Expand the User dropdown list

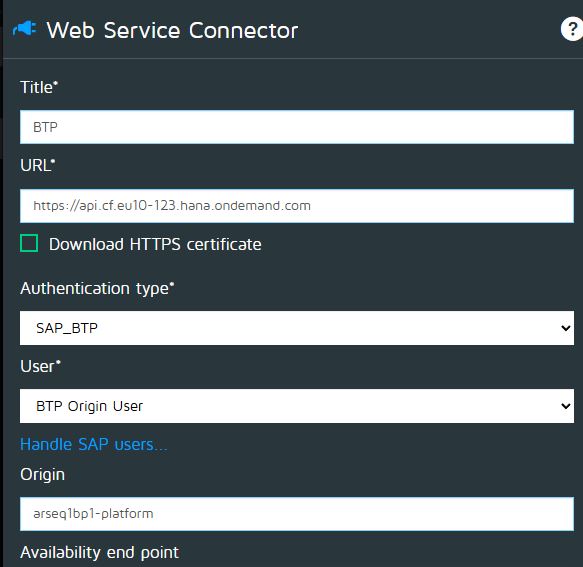tap(297, 406)
